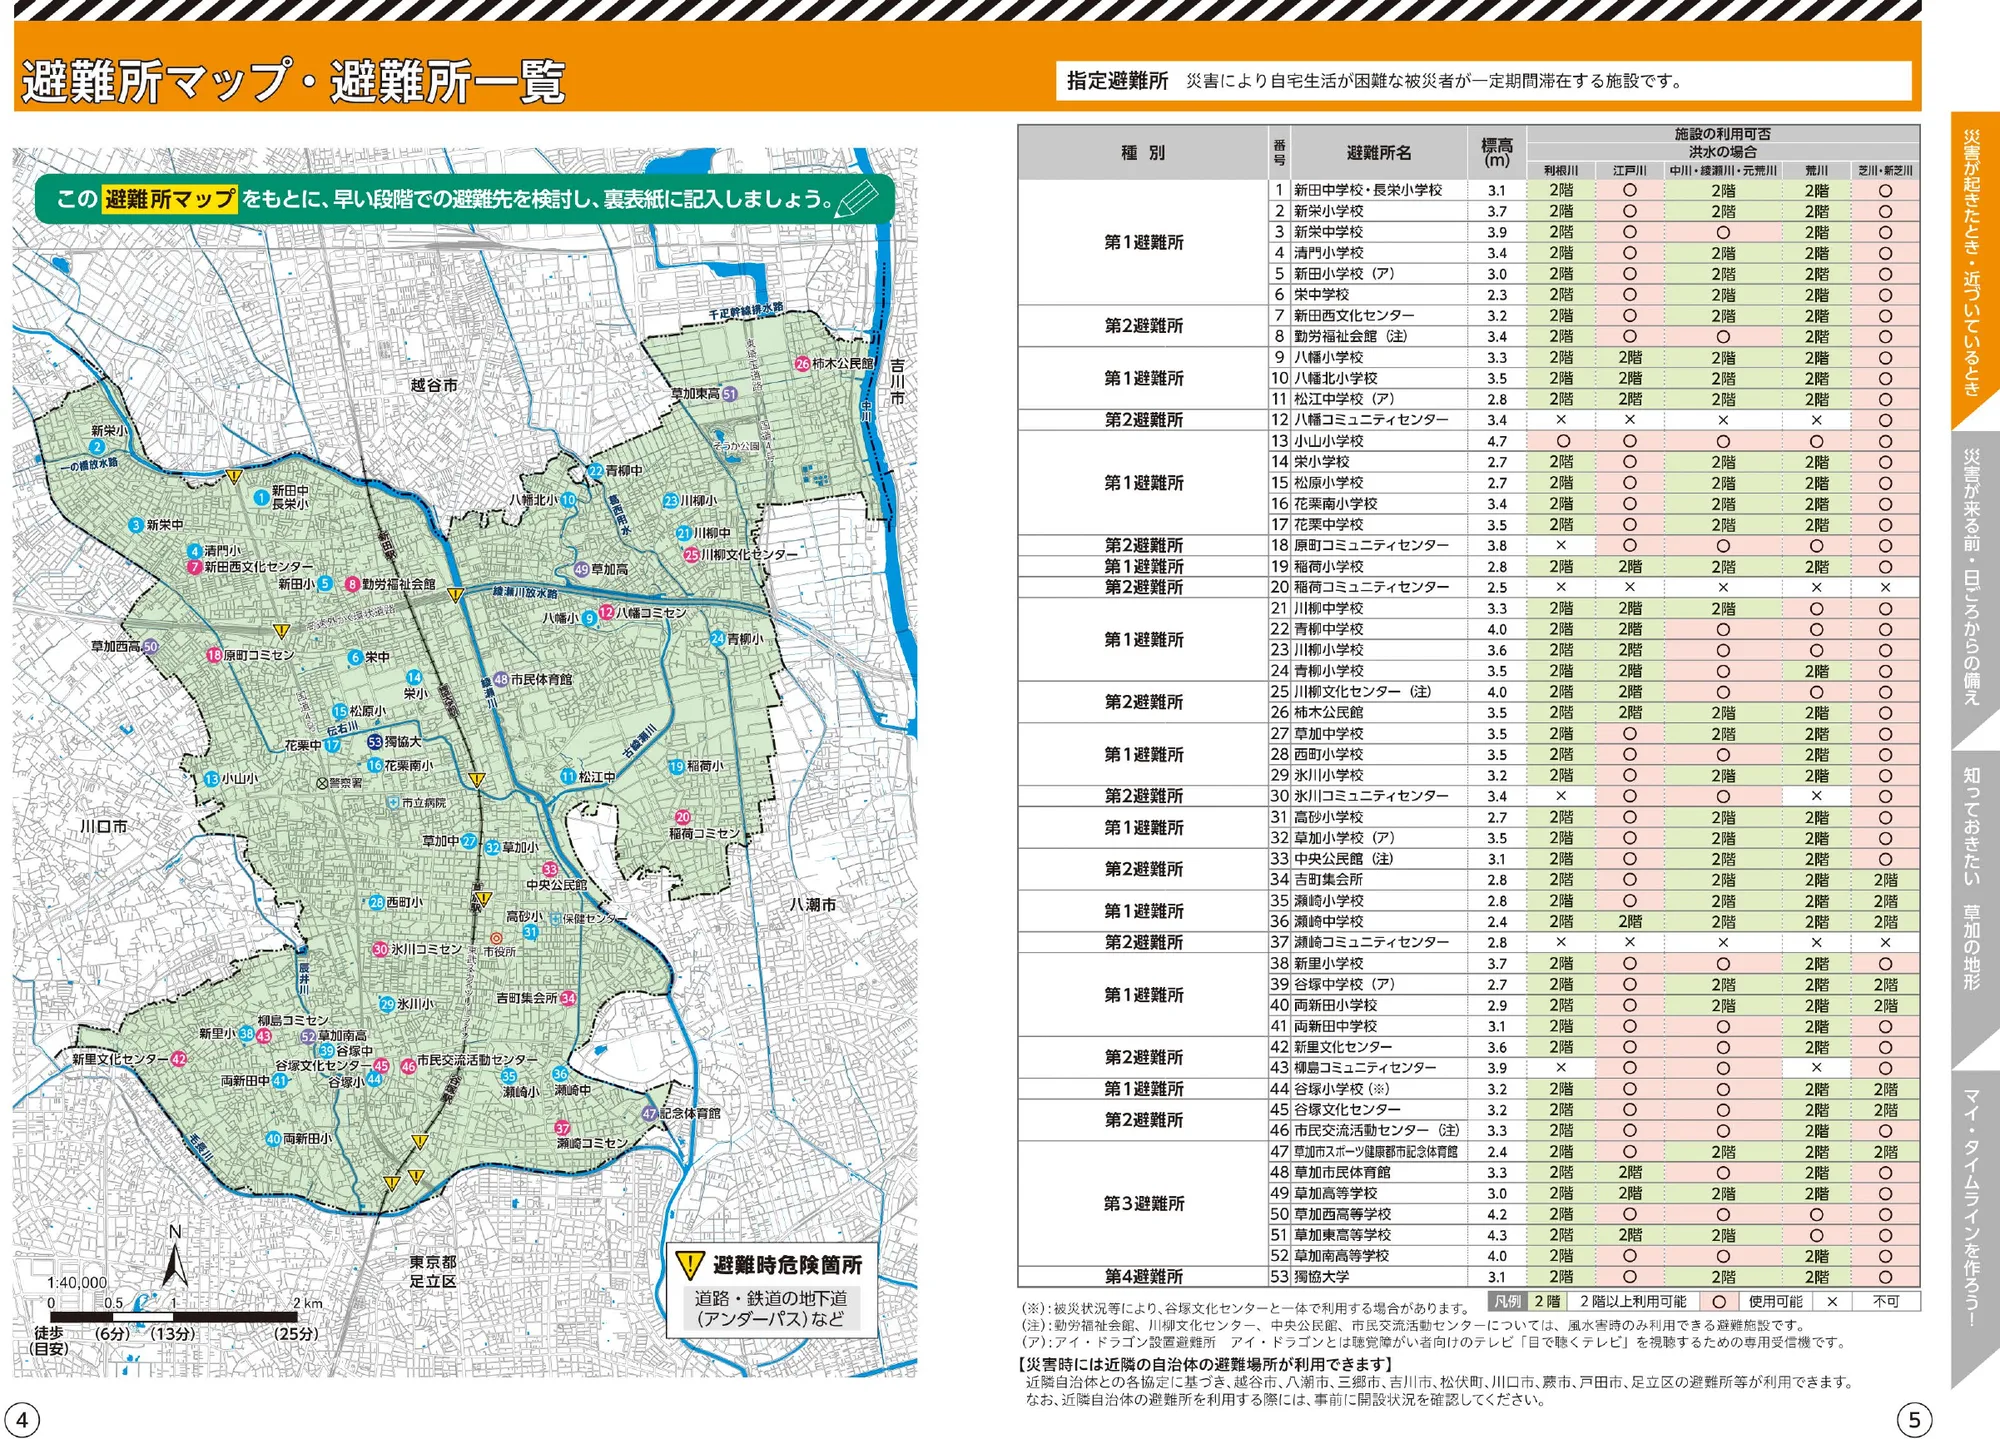Click the 凡例 legend label
The image size is (2000, 1439).
(1507, 1301)
